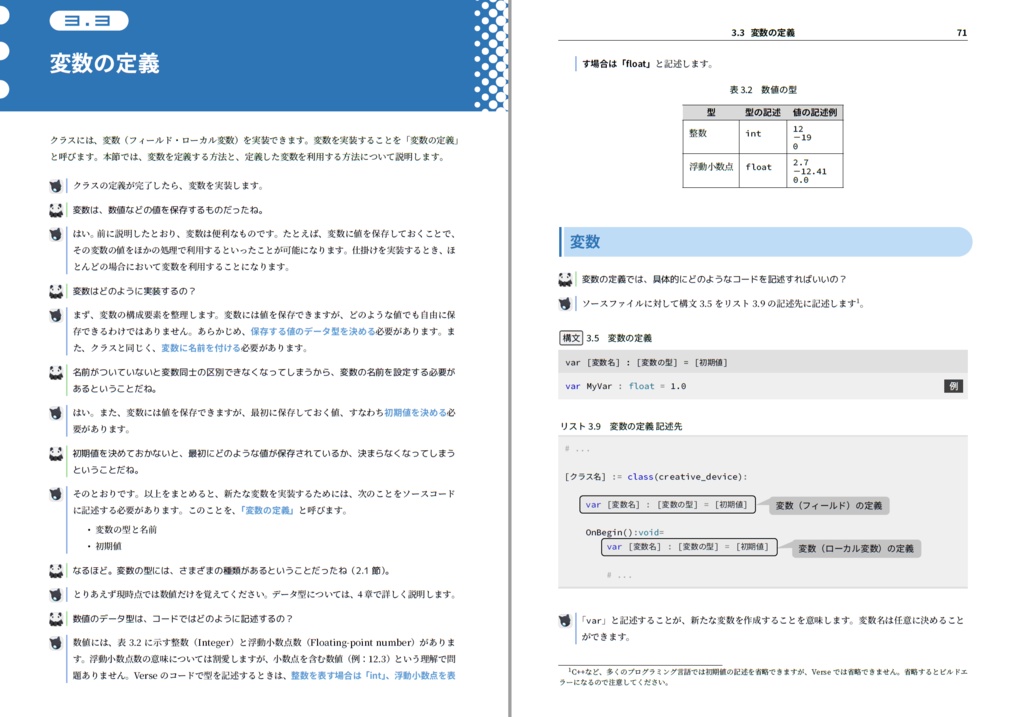Click the footnote superscript 1 after 記述先に記述します

coord(856,303)
